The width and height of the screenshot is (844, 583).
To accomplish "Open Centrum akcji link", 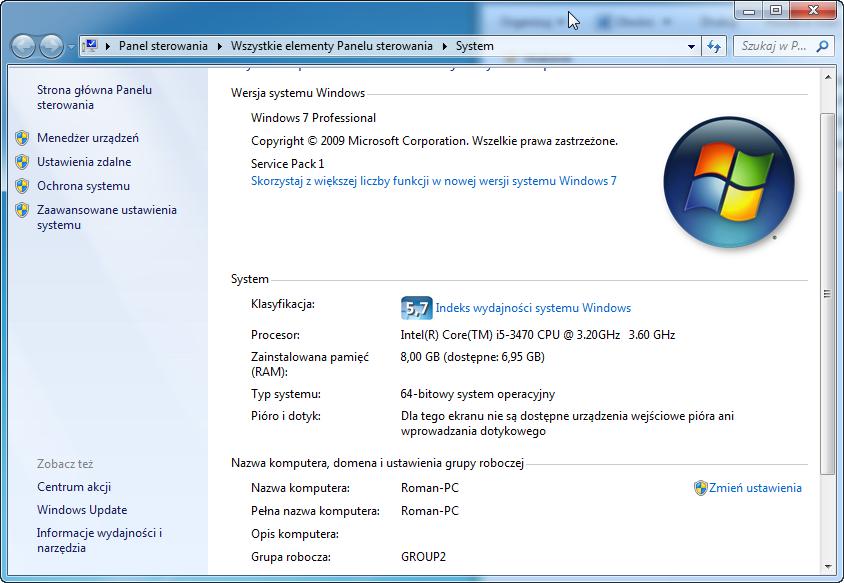I will [74, 487].
